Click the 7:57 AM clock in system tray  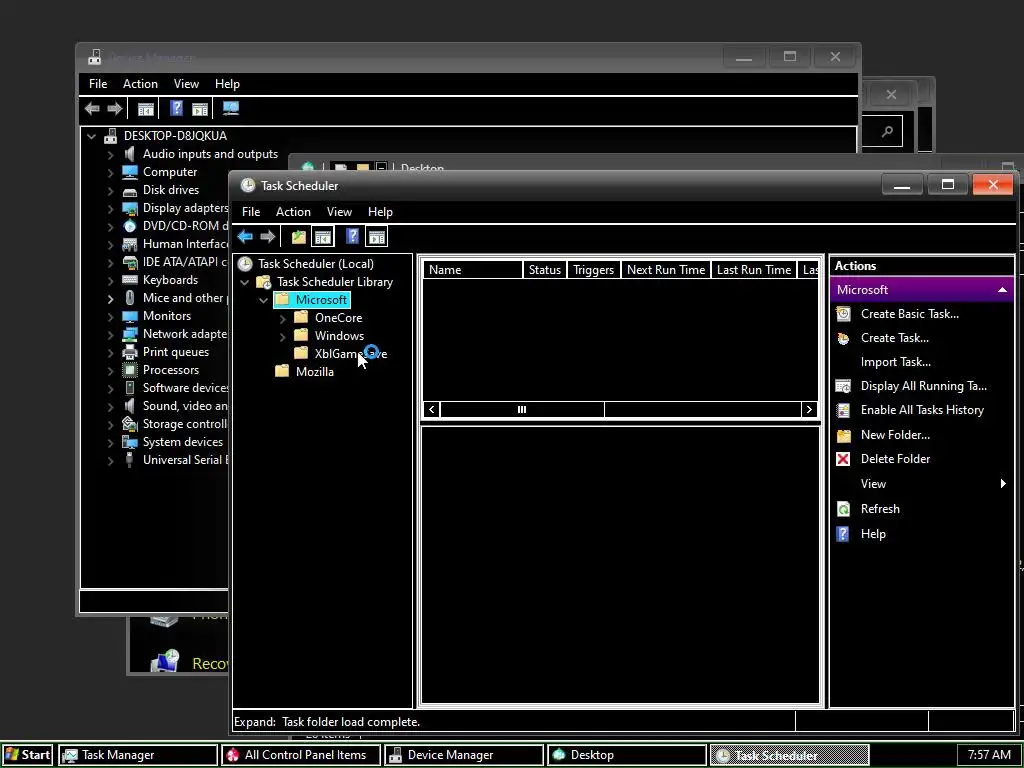click(989, 755)
